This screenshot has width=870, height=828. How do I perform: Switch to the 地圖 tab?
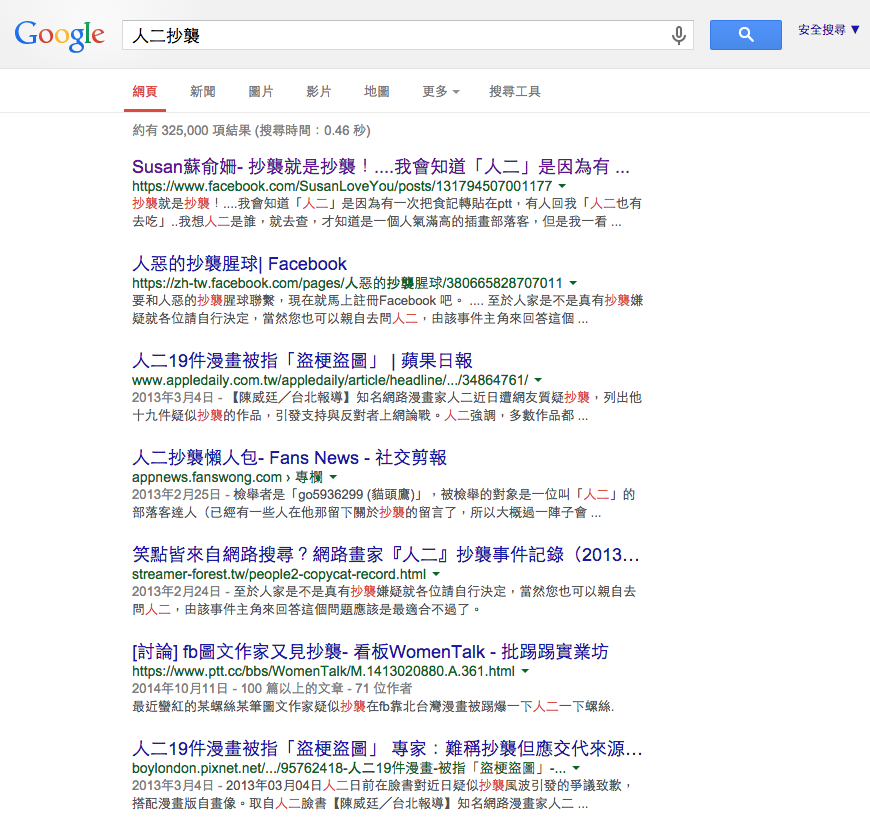(x=377, y=92)
